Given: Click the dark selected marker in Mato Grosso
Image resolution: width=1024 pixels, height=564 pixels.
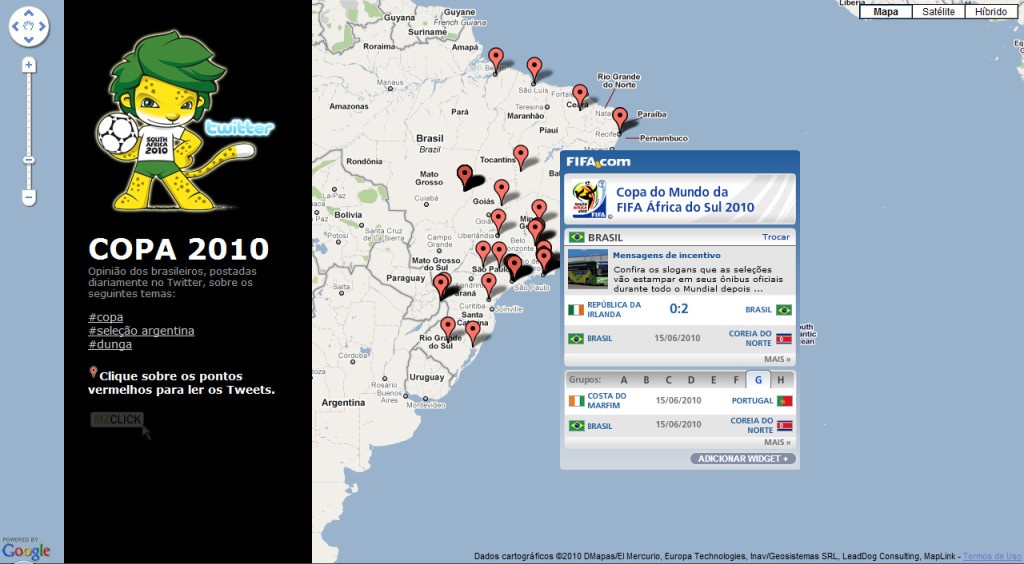Looking at the screenshot, I should (465, 175).
